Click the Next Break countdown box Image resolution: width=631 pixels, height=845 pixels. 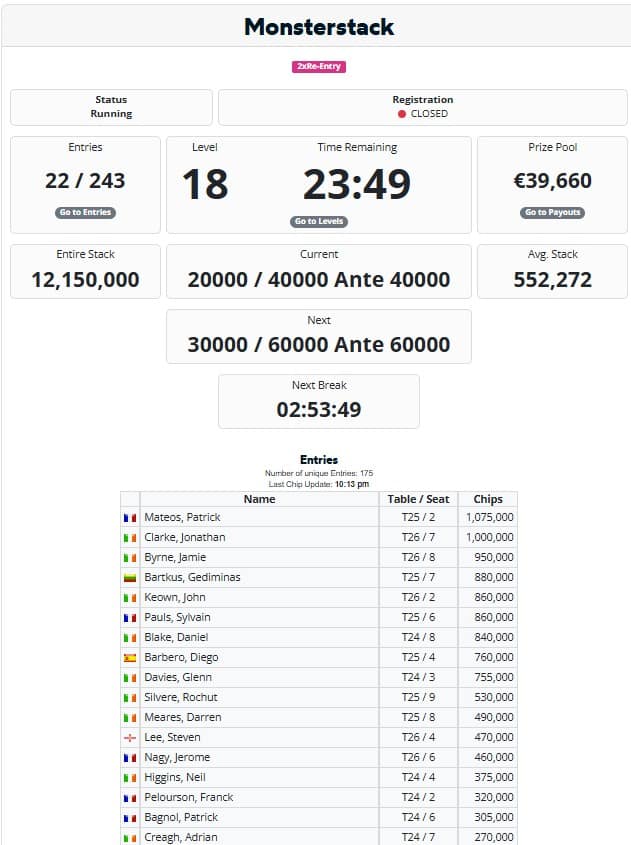pos(319,401)
